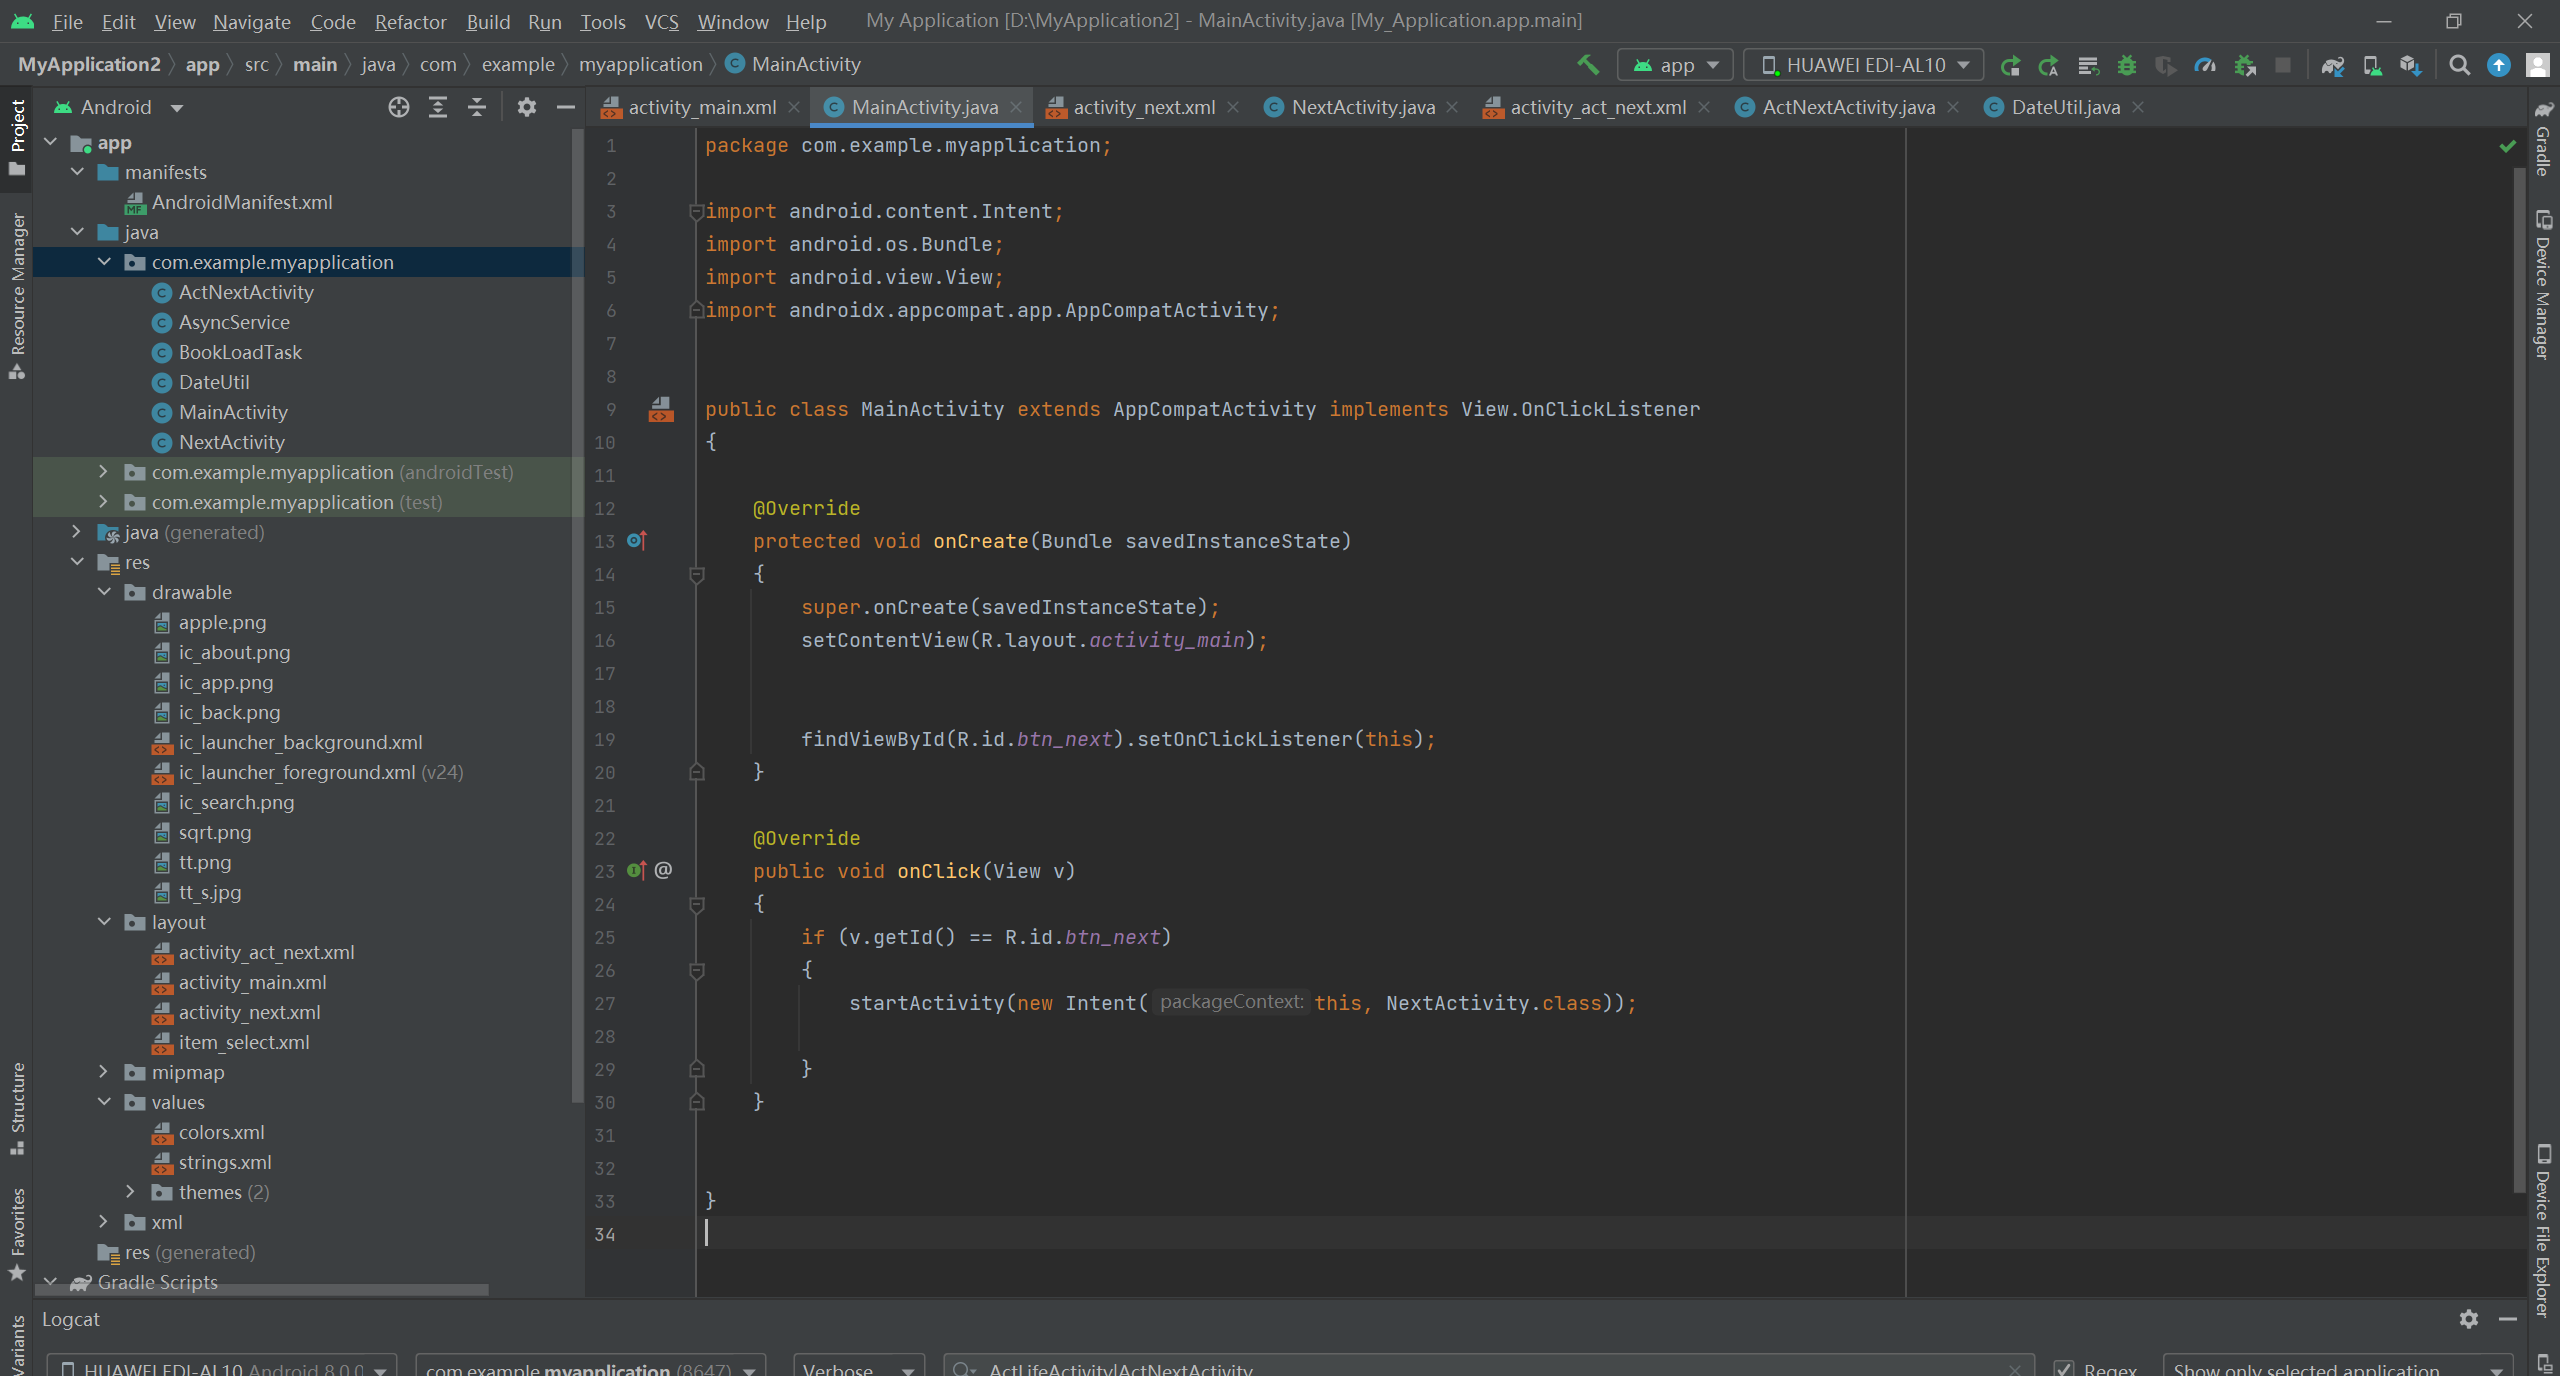Switch to NextActivity.java editor tab
Image resolution: width=2560 pixels, height=1376 pixels.
[x=1362, y=107]
